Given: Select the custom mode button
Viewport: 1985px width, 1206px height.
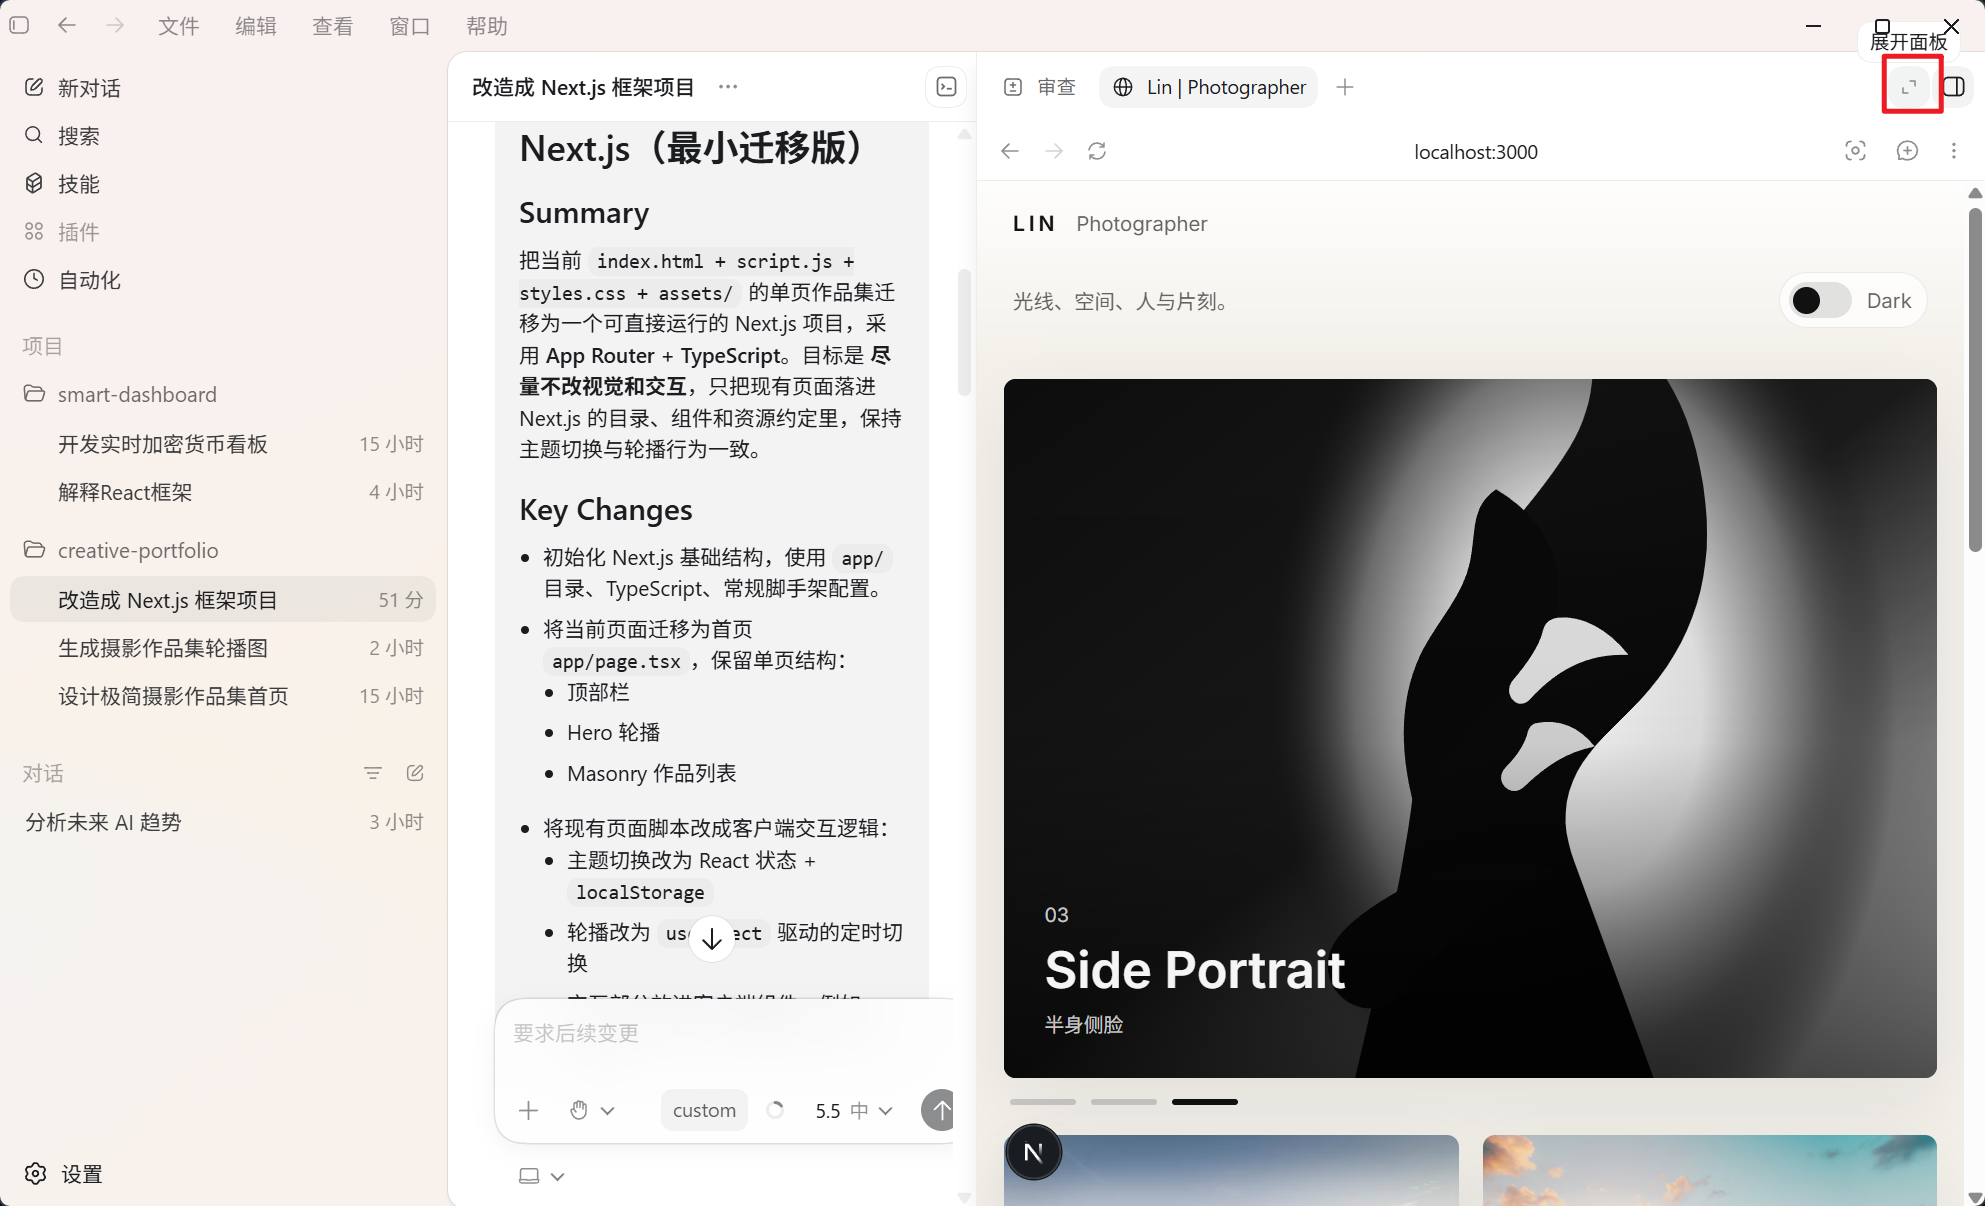Looking at the screenshot, I should click(704, 1110).
